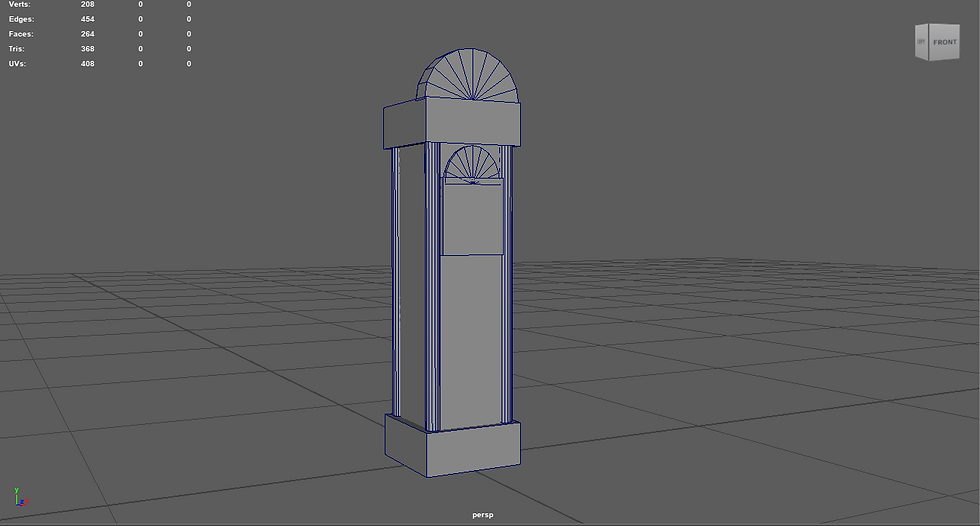Select the base block of the model
This screenshot has height=526, width=980.
[452, 447]
